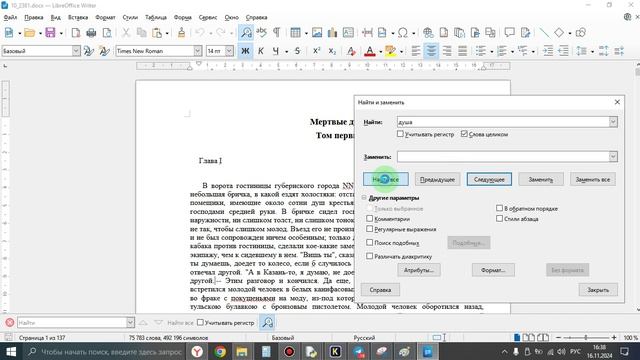Open Yandex browser from taskbar
Image resolution: width=640 pixels, height=360 pixels.
(x=197, y=351)
